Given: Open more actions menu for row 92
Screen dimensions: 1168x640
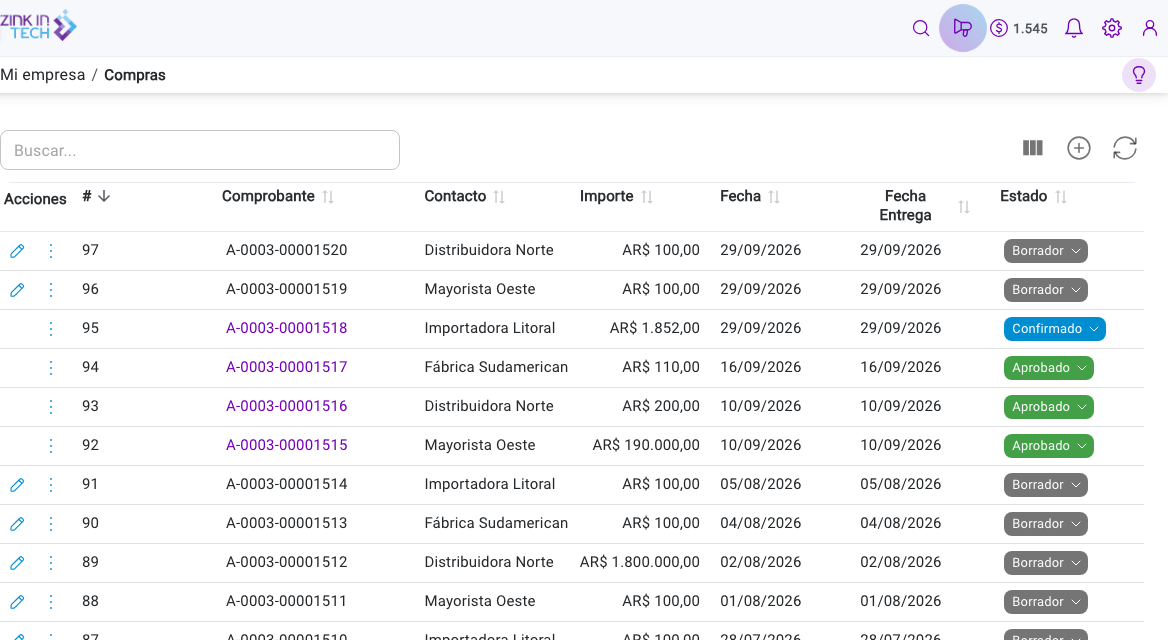Looking at the screenshot, I should (x=51, y=446).
